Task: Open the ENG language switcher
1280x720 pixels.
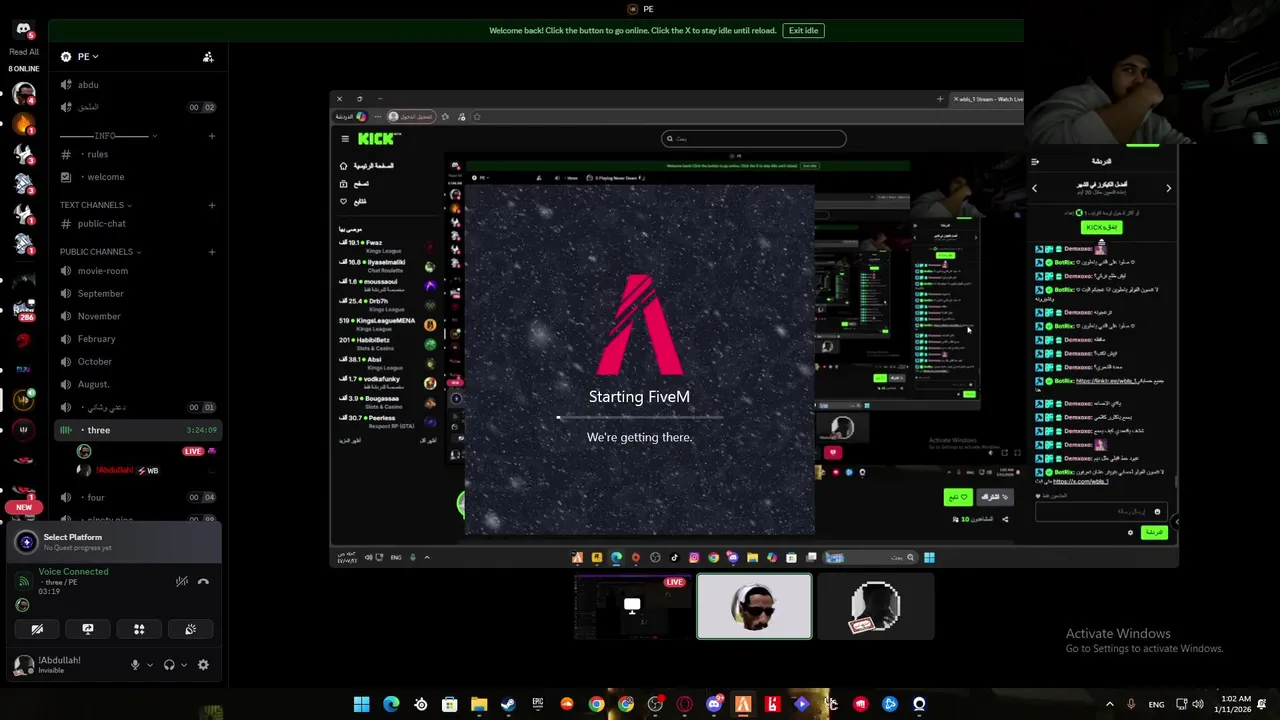Action: coord(1156,704)
